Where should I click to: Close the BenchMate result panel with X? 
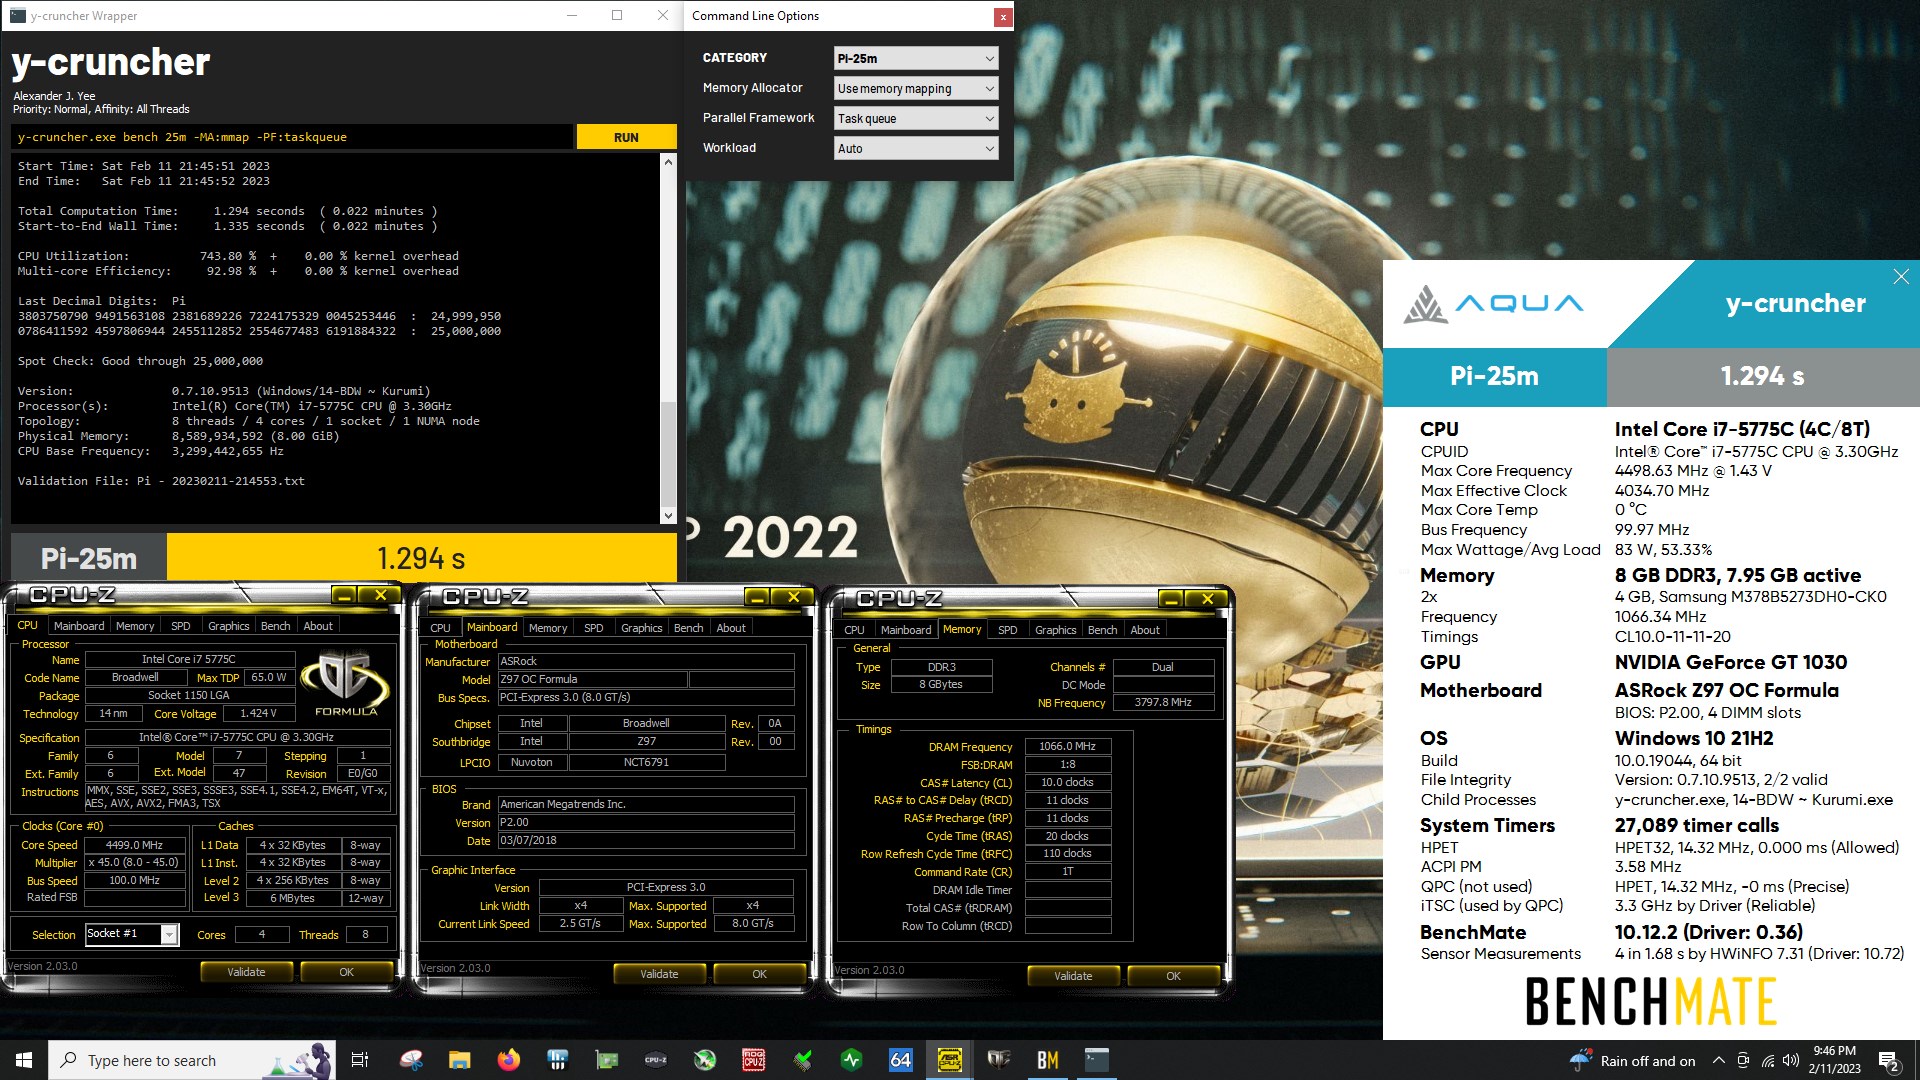1901,277
